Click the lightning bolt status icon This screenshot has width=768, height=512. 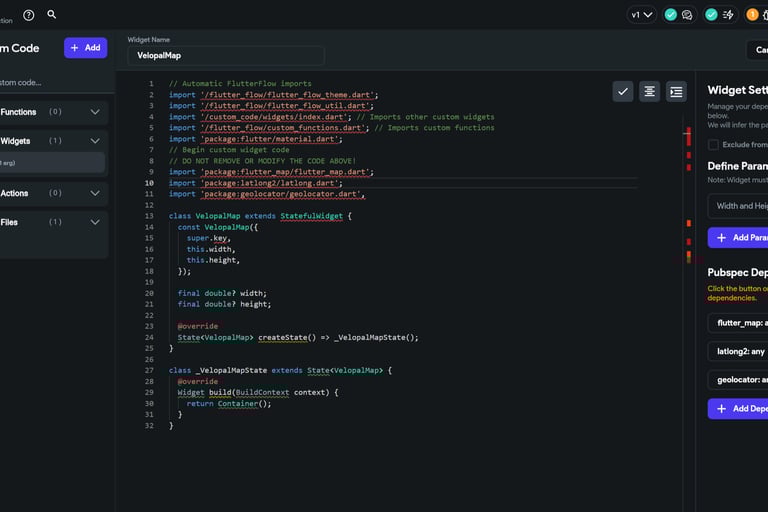click(x=728, y=15)
